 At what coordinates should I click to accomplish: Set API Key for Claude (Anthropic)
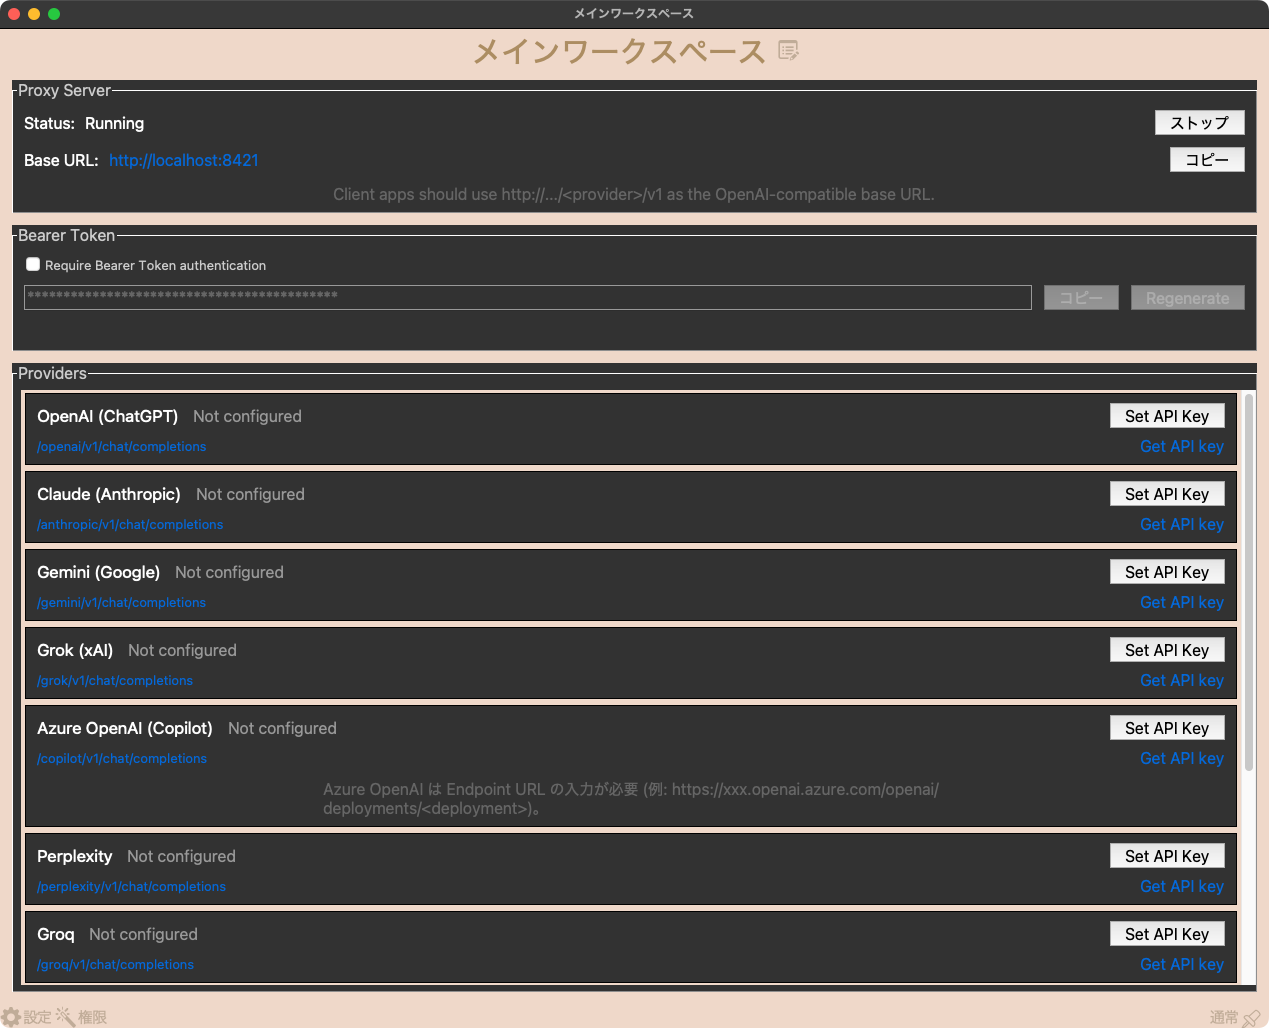1167,494
